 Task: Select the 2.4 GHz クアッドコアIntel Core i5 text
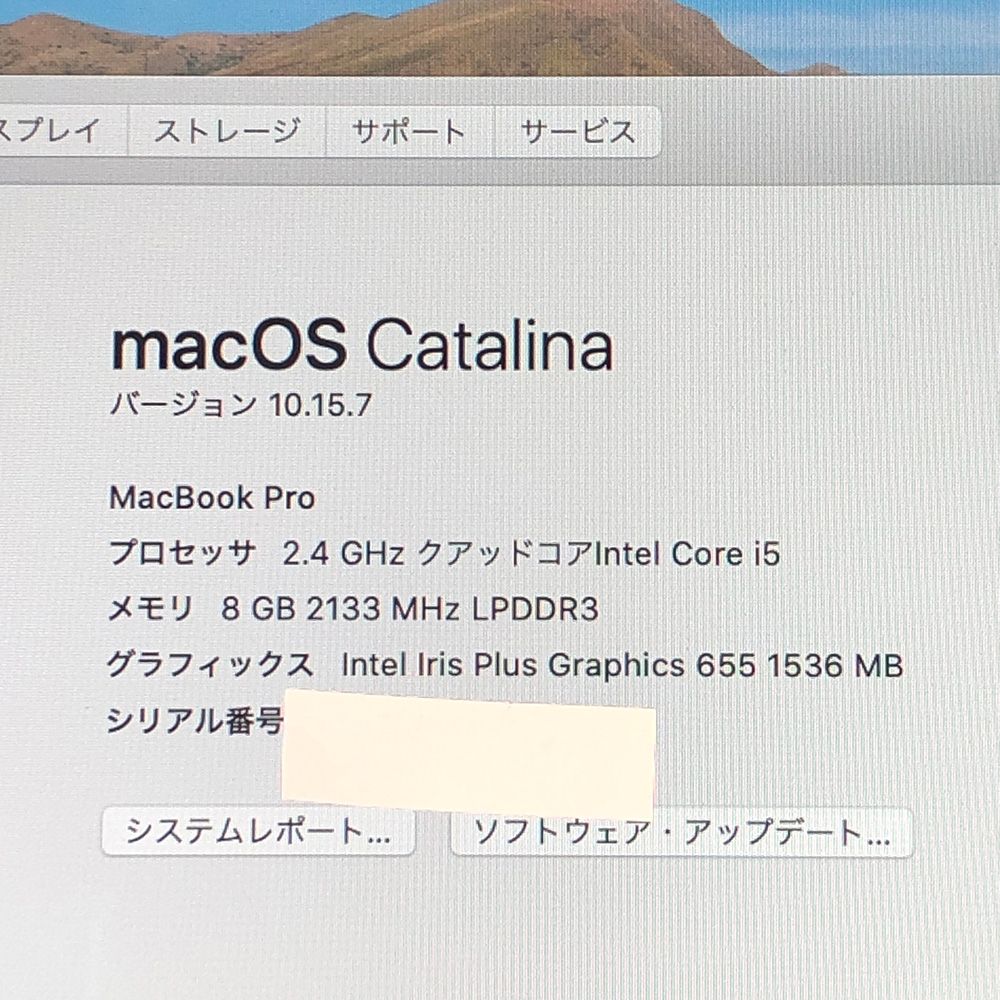(x=531, y=553)
